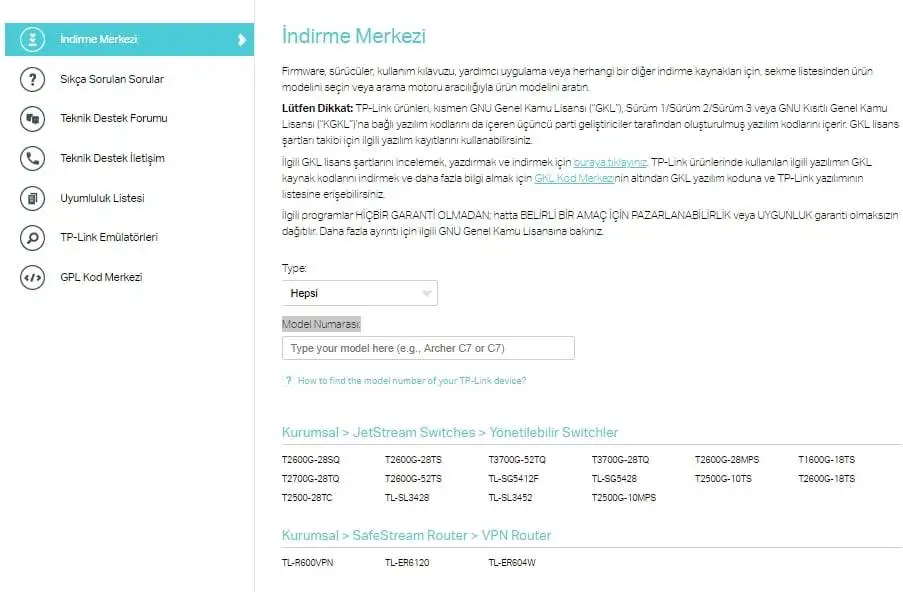Click the İndirme Merkezi download icon

pos(32,39)
